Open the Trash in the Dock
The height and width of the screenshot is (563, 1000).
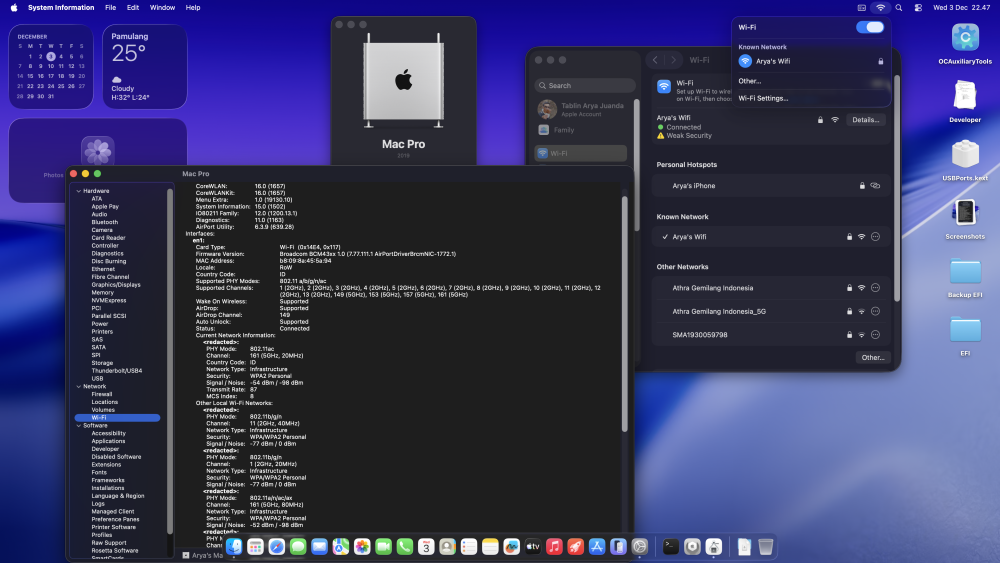tap(766, 546)
